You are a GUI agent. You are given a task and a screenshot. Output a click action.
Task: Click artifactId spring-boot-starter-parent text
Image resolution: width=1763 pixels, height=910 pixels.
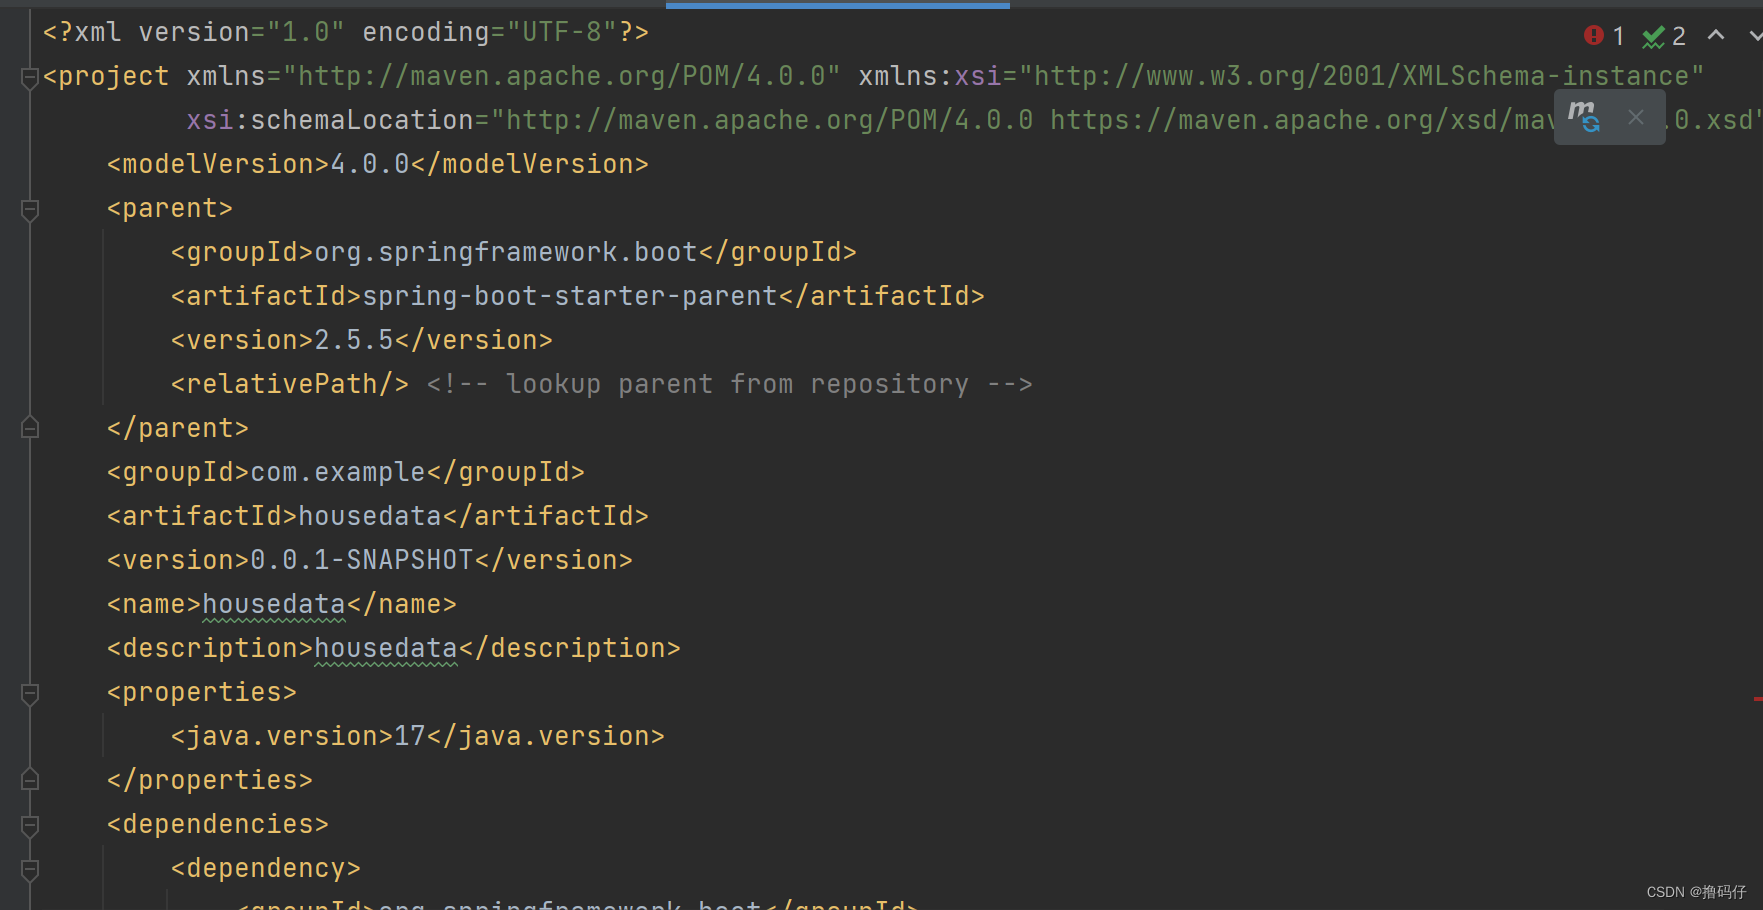point(570,296)
